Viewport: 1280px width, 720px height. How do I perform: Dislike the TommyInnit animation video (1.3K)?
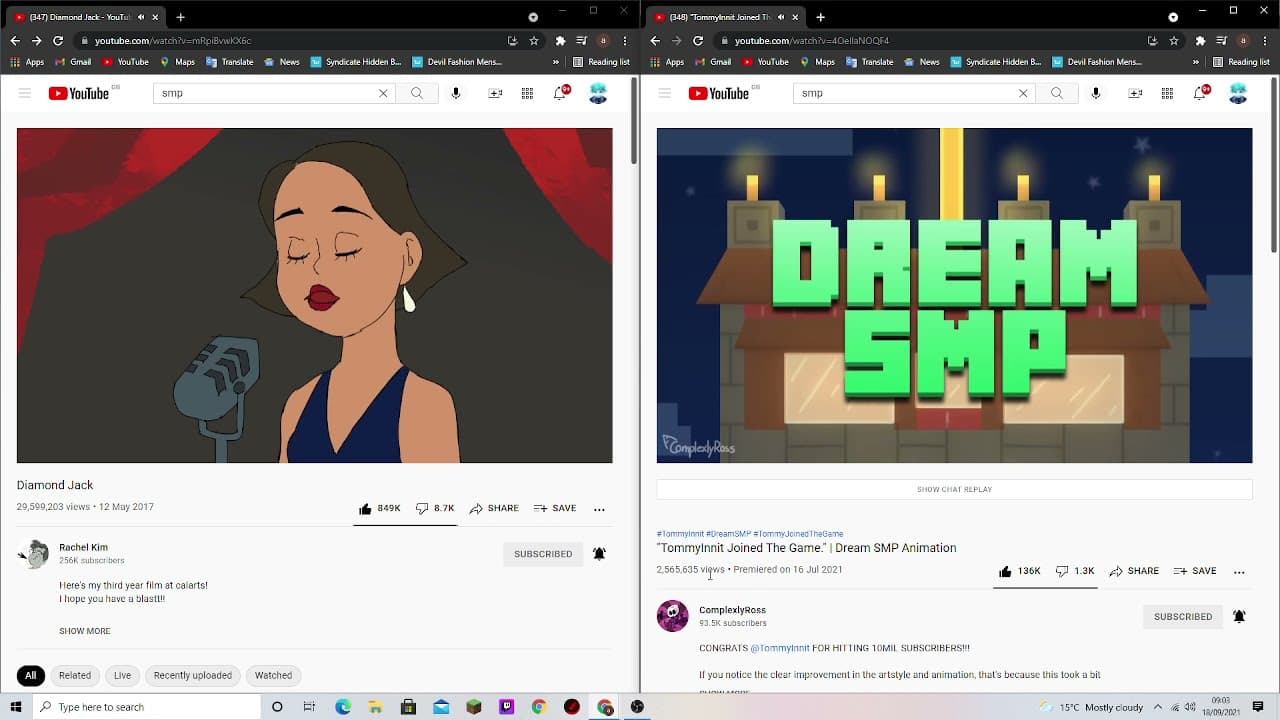pos(1075,571)
